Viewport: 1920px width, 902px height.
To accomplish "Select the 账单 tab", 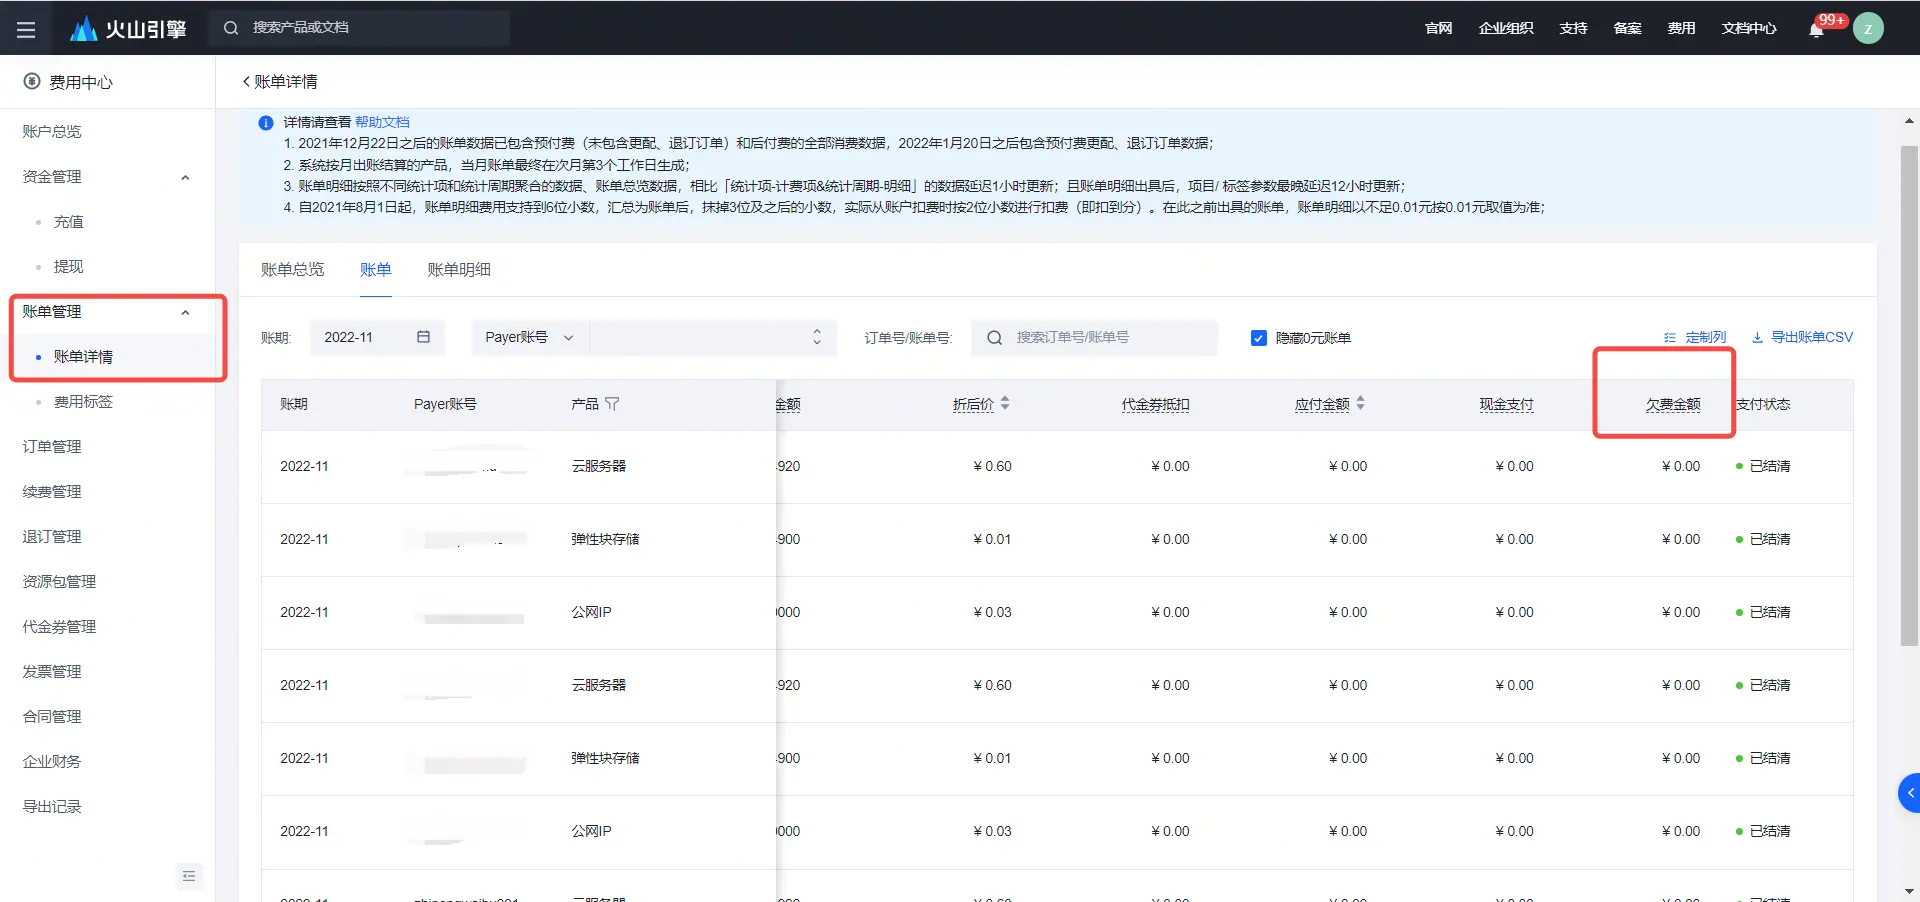I will click(x=376, y=270).
